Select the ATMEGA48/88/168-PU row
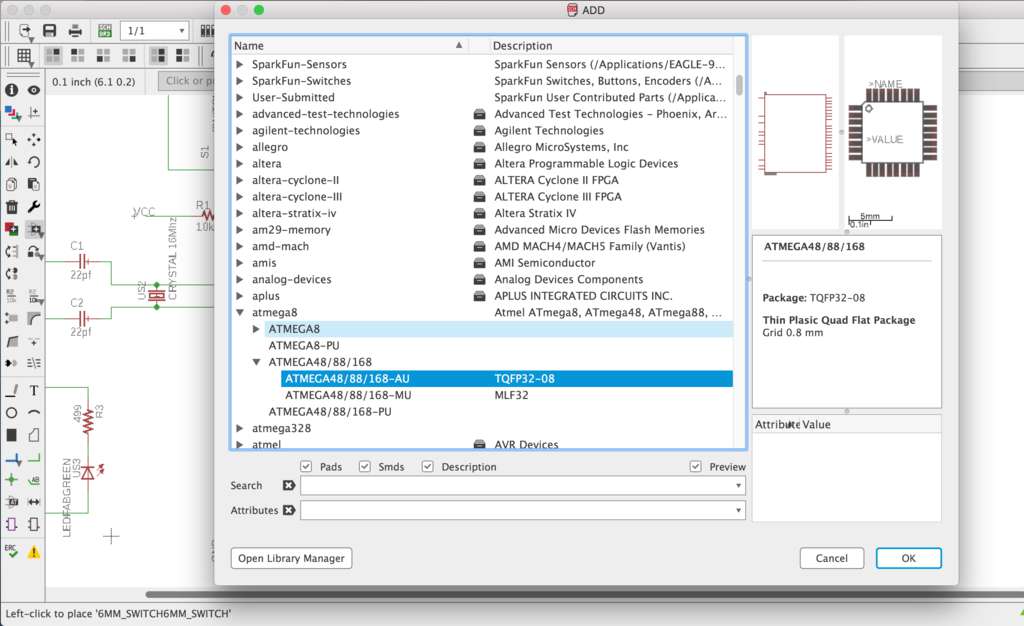The height and width of the screenshot is (626, 1024). click(x=330, y=412)
